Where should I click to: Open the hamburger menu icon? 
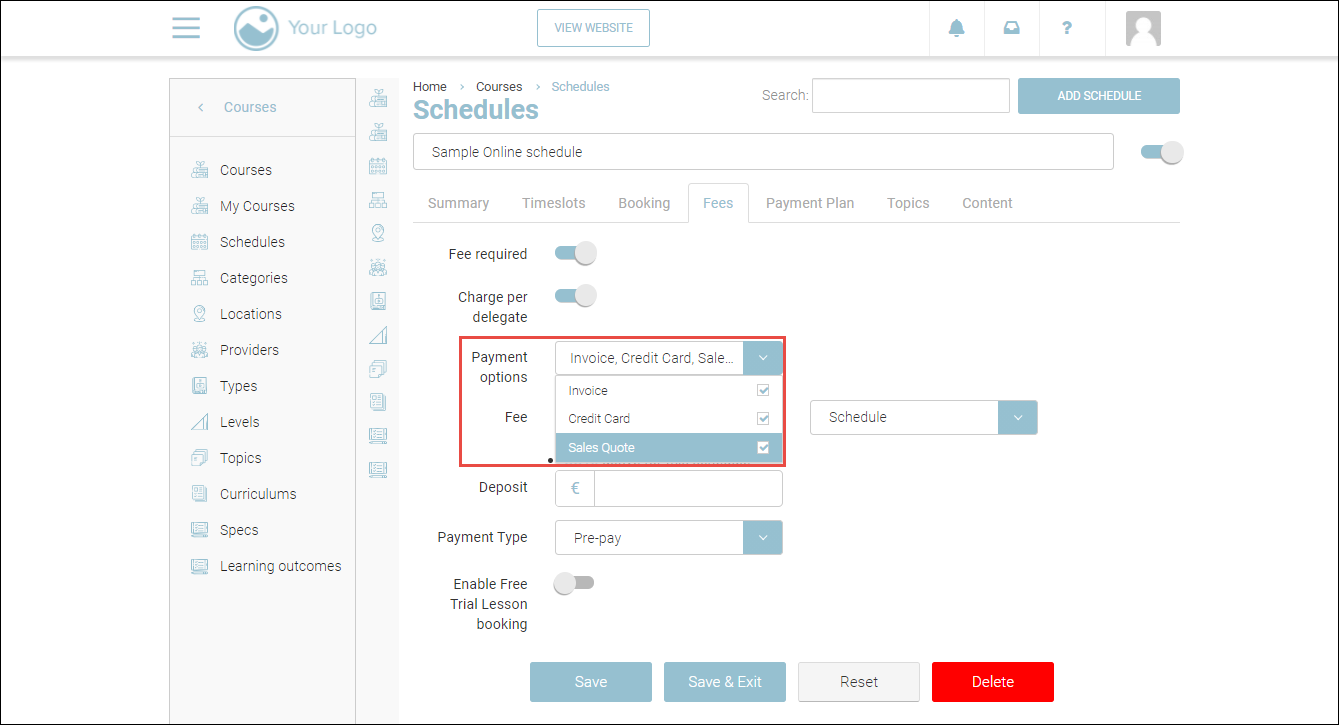(x=186, y=28)
